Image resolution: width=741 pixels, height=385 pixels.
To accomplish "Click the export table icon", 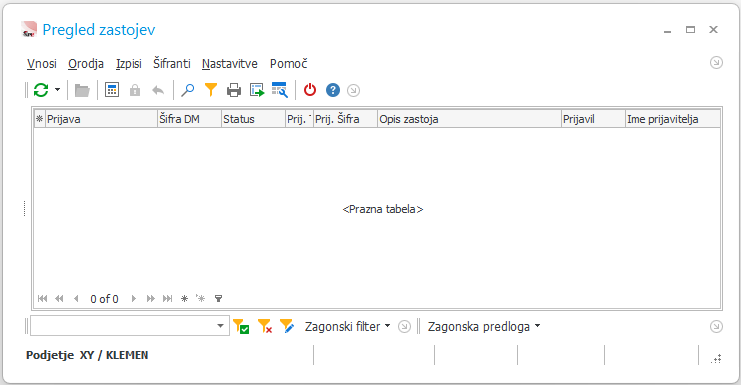I will 257,90.
